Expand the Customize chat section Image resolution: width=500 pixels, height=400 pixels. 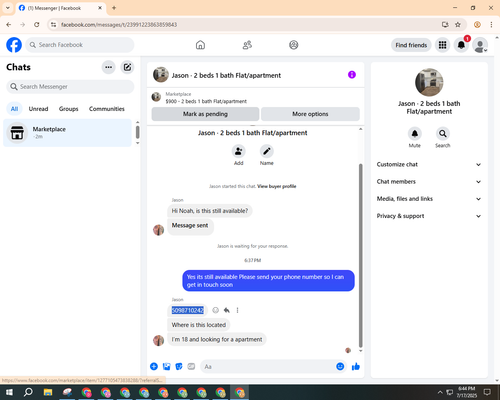point(429,164)
